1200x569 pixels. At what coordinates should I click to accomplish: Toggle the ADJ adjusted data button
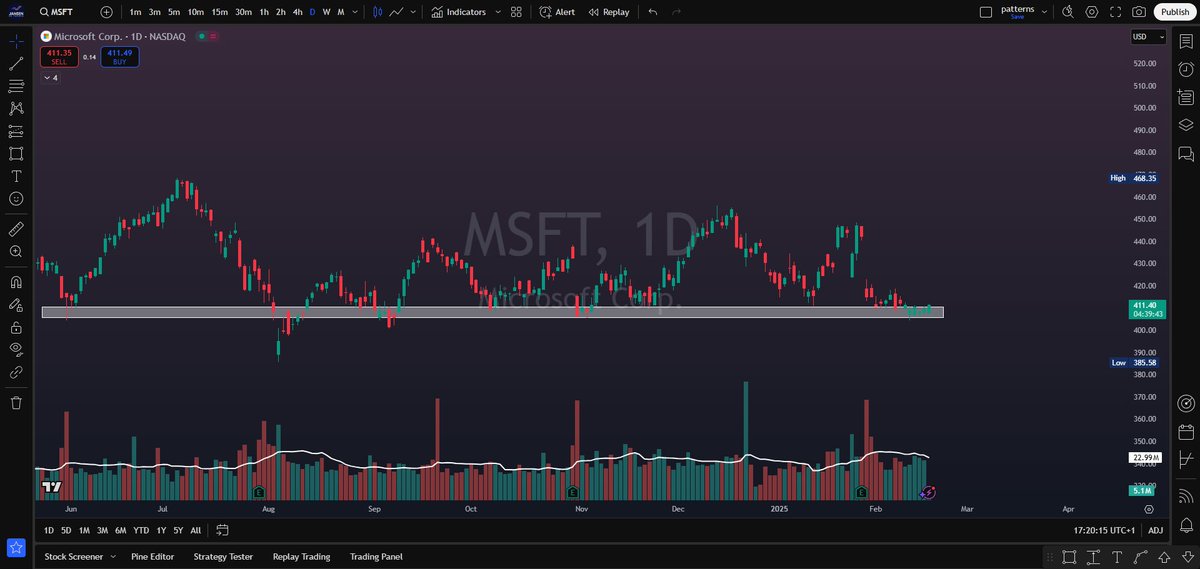point(1155,530)
